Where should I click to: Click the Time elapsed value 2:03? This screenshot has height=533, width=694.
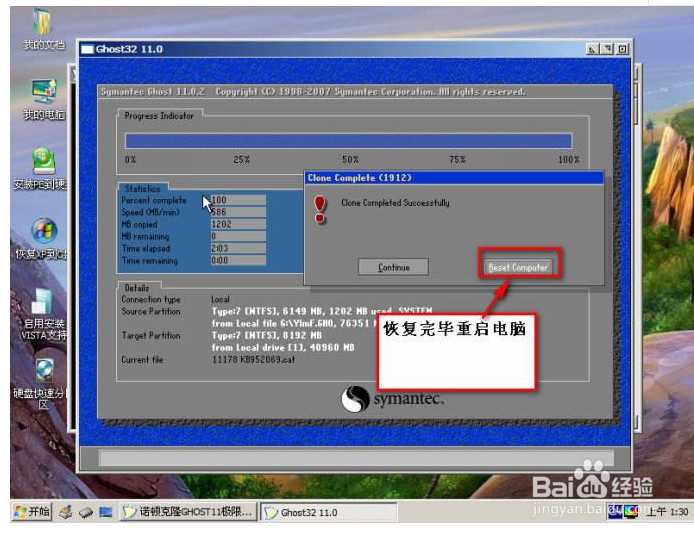pyautogui.click(x=238, y=248)
